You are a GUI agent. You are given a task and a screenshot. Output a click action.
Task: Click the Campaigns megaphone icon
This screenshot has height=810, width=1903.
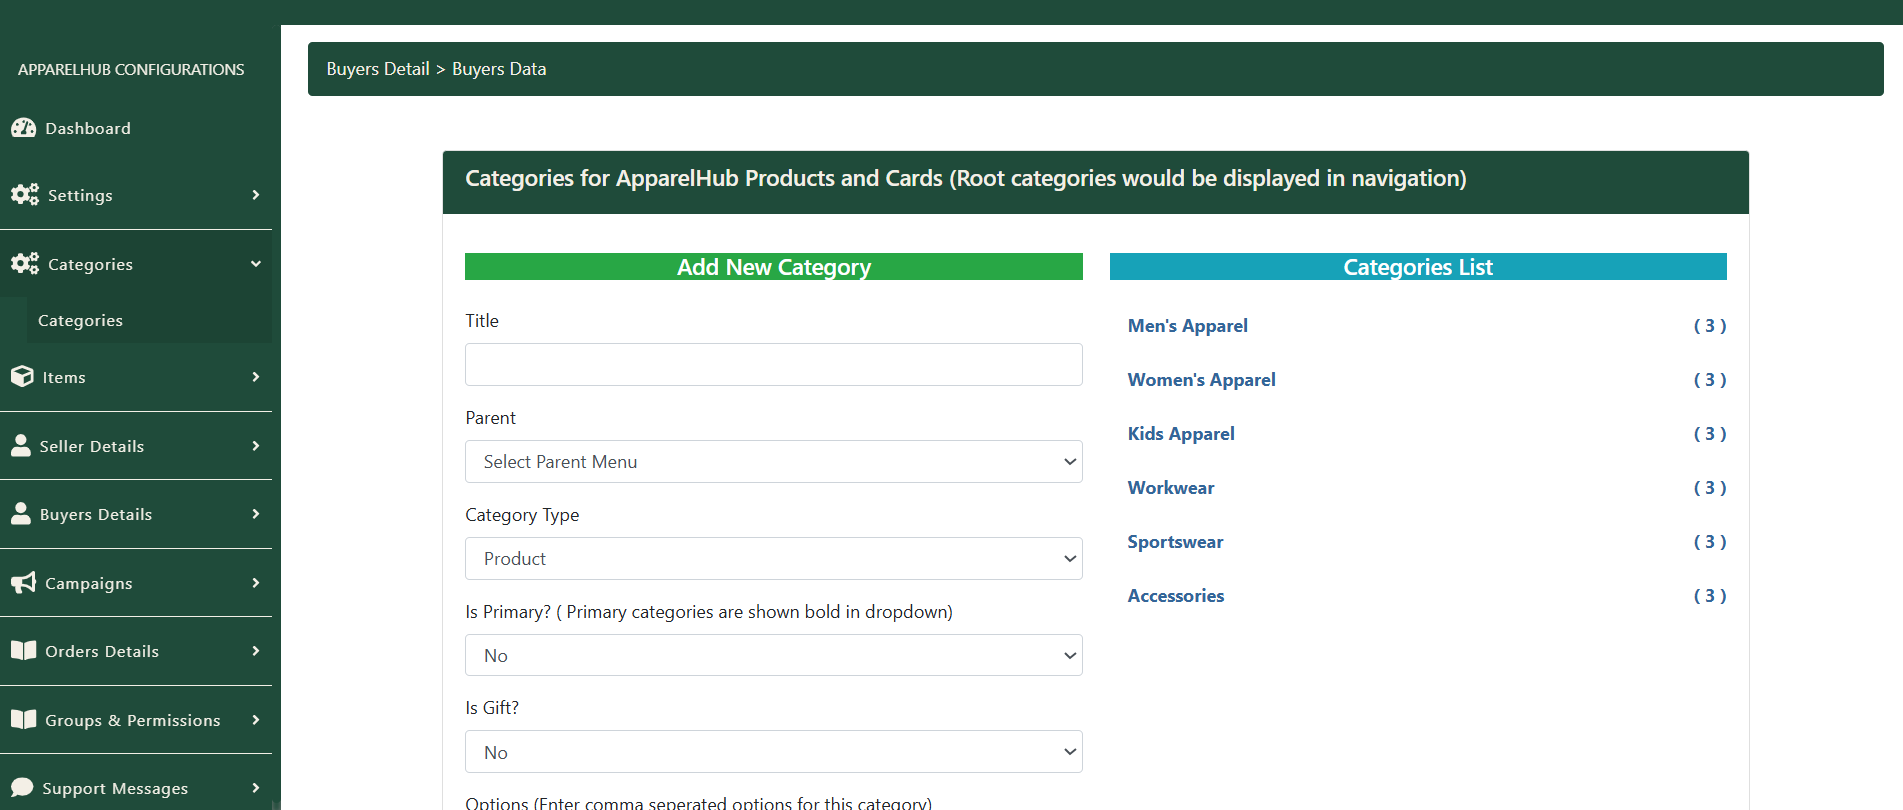coord(23,582)
